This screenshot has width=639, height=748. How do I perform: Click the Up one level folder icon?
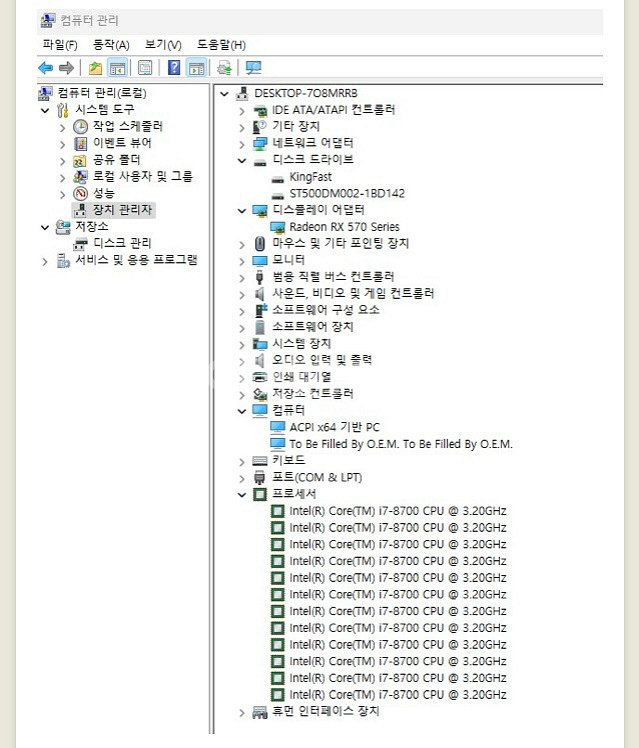click(x=95, y=68)
